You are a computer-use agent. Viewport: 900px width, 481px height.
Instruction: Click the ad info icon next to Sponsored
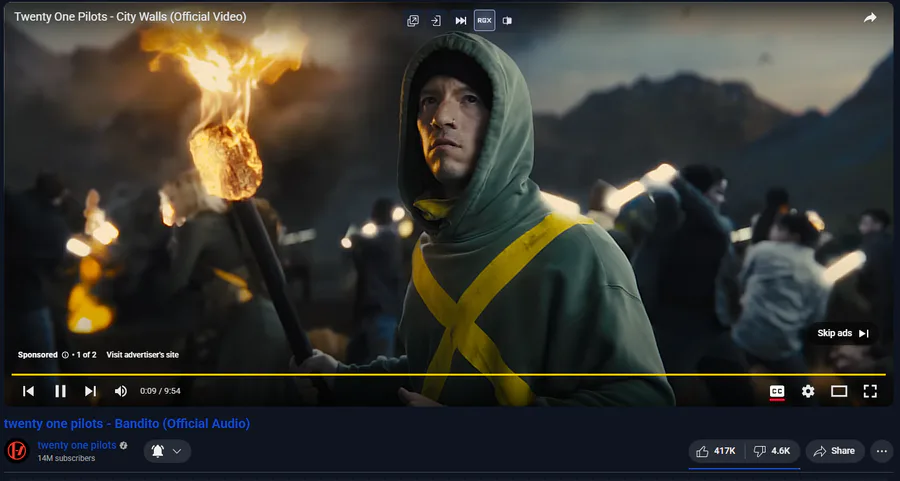point(65,355)
